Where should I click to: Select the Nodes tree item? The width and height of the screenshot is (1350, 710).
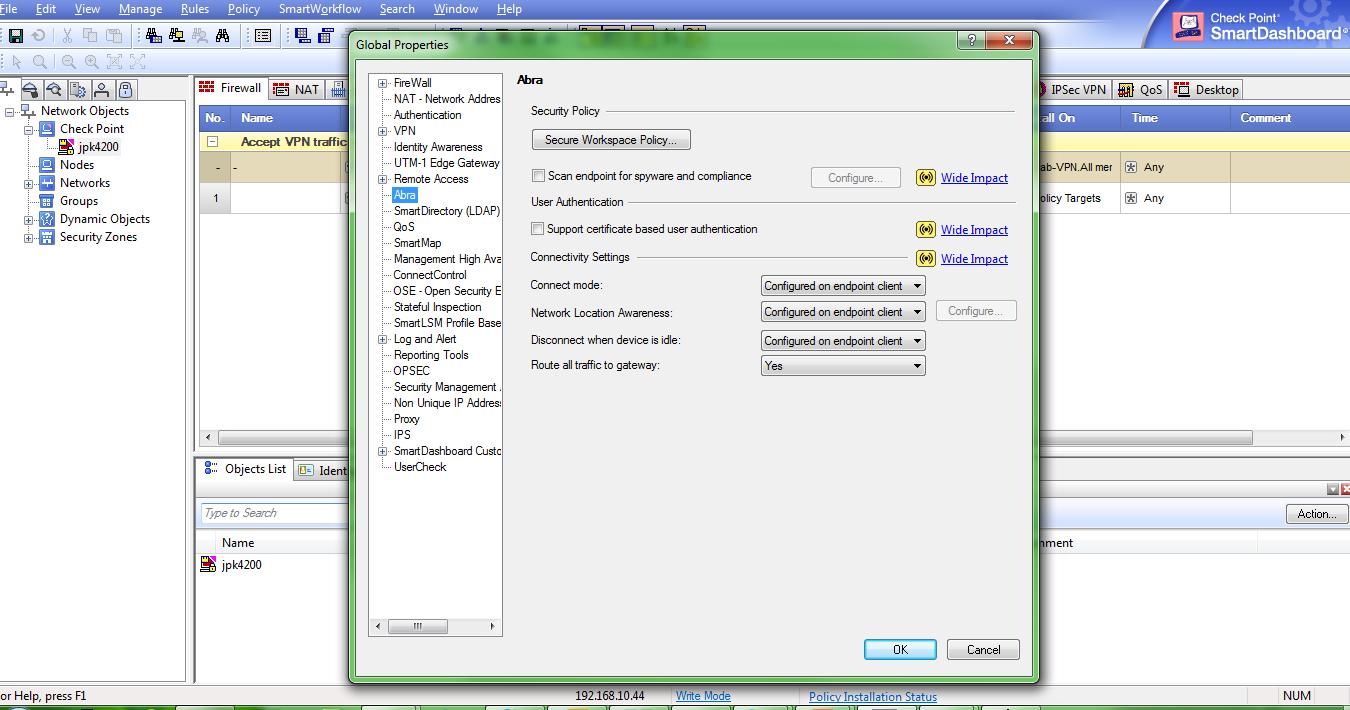click(77, 165)
